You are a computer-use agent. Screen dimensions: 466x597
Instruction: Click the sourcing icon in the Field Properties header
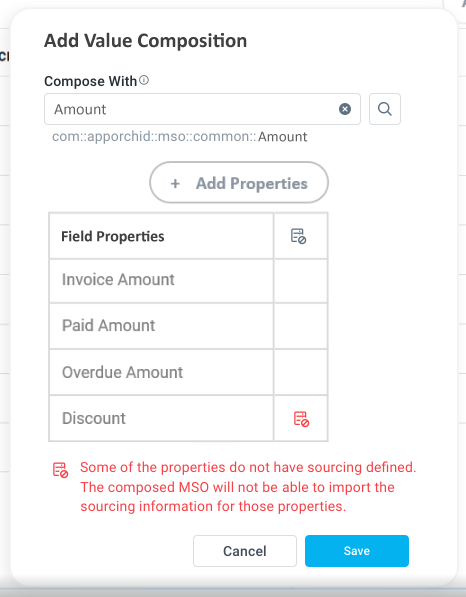pos(298,236)
